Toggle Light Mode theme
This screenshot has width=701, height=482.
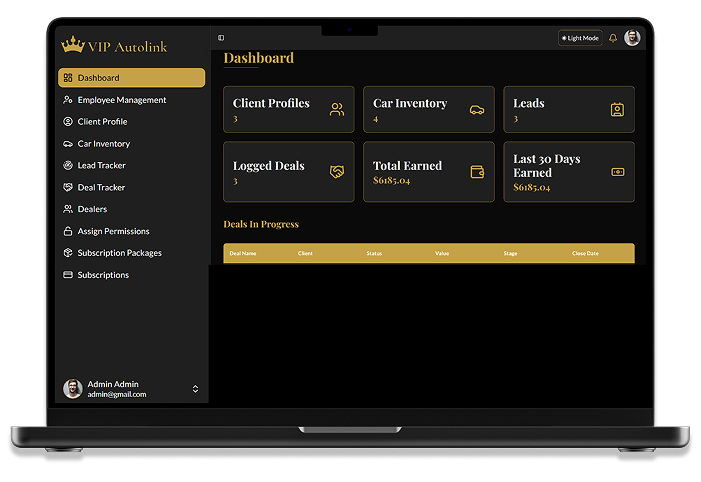(x=580, y=38)
